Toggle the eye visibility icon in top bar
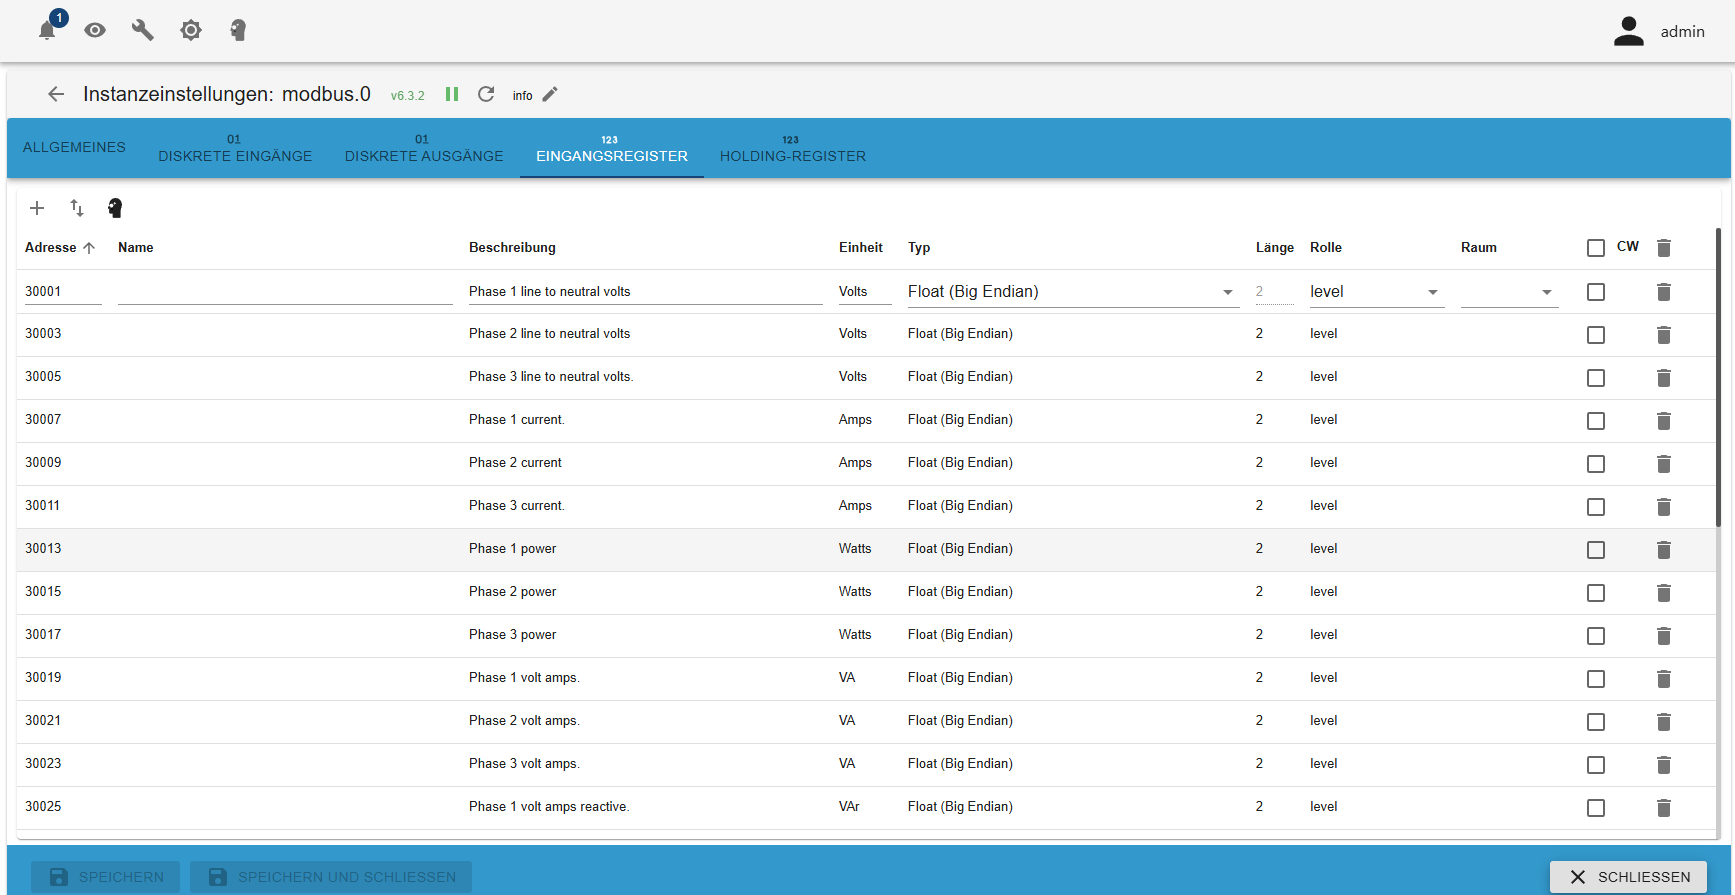The image size is (1735, 895). pos(95,30)
